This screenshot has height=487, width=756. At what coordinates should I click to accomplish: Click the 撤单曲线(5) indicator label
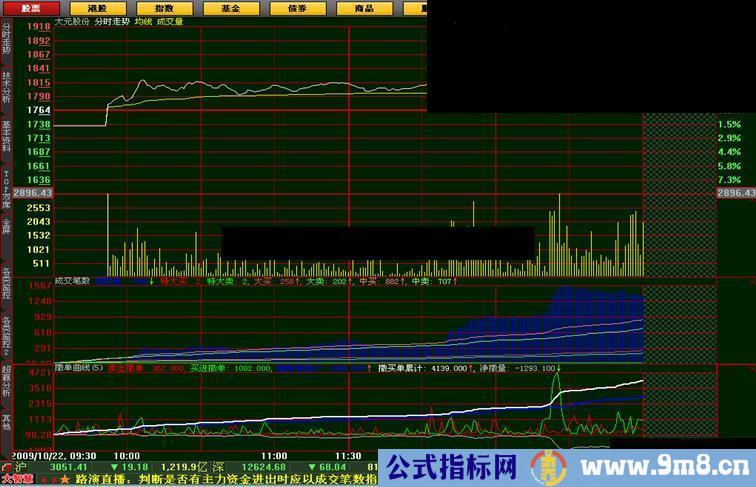click(79, 368)
